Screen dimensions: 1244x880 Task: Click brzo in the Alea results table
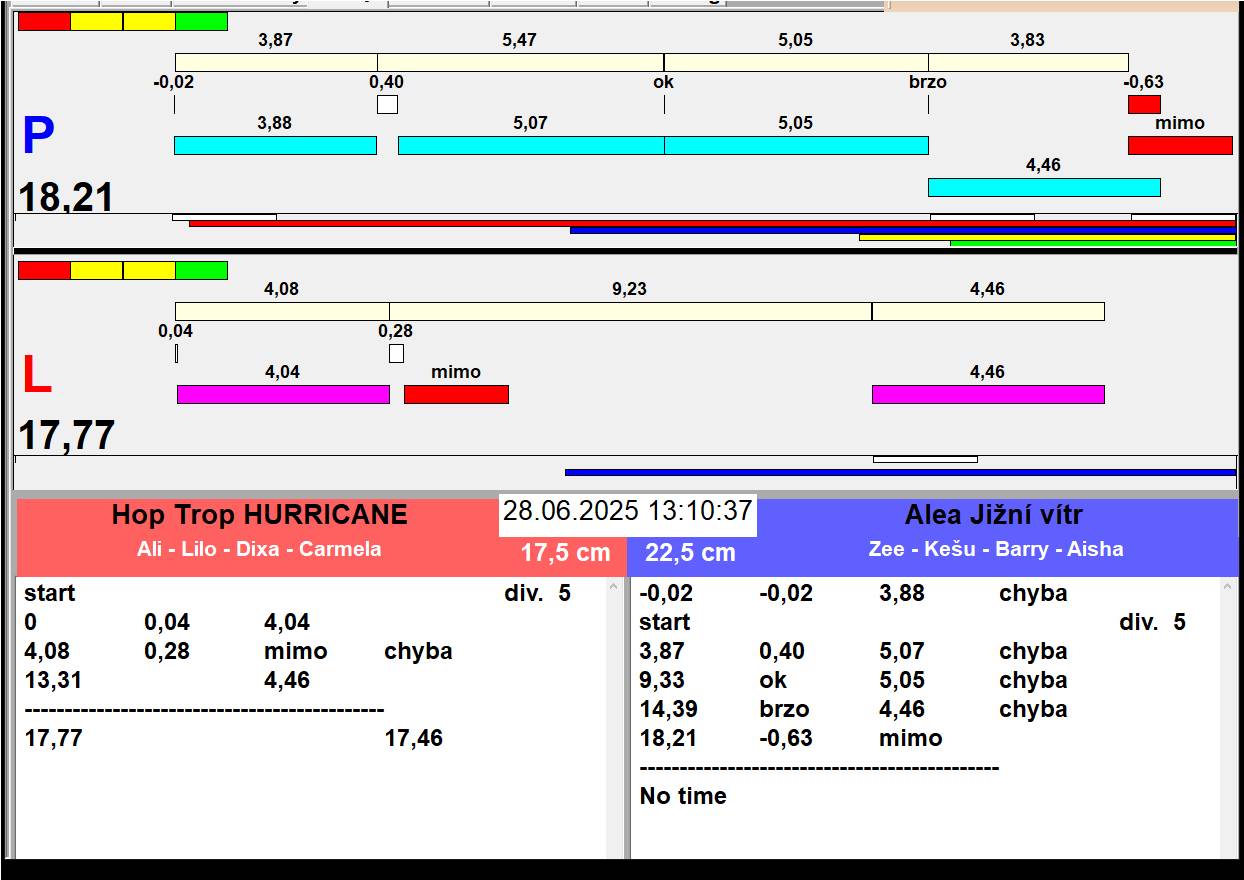pos(784,710)
